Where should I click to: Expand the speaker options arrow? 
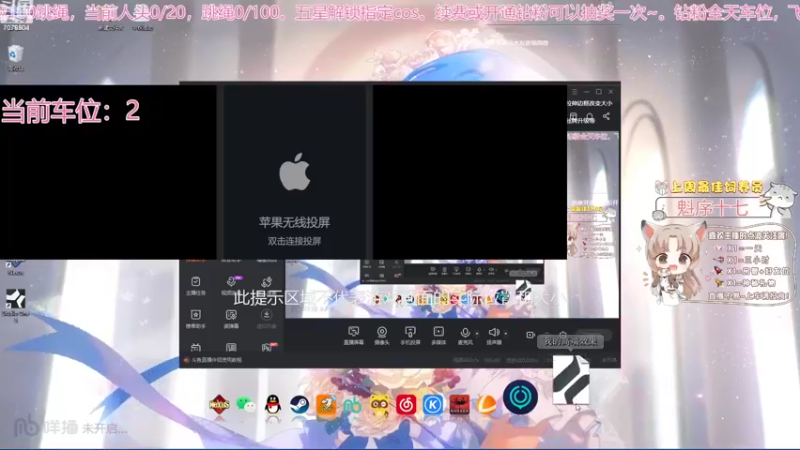[506, 334]
